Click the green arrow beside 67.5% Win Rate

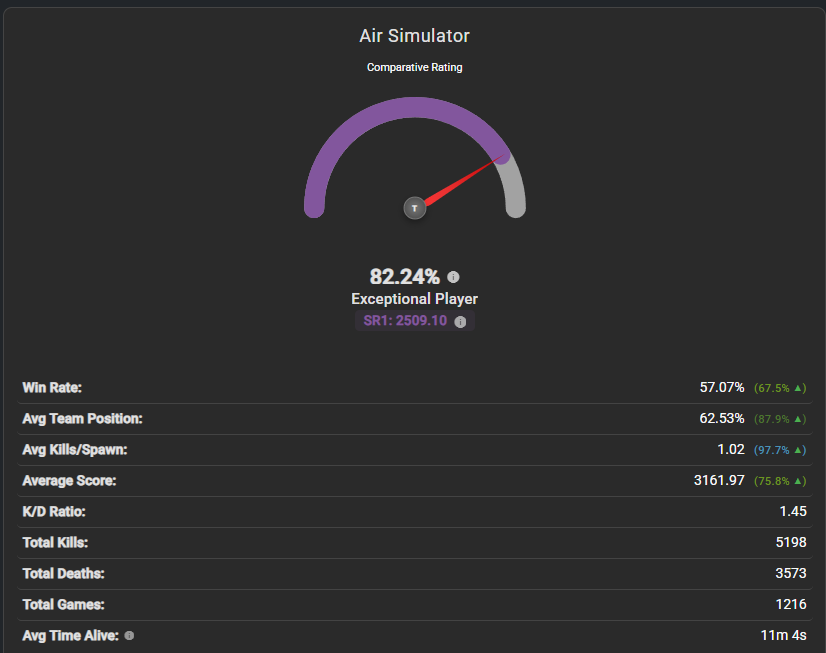click(798, 388)
